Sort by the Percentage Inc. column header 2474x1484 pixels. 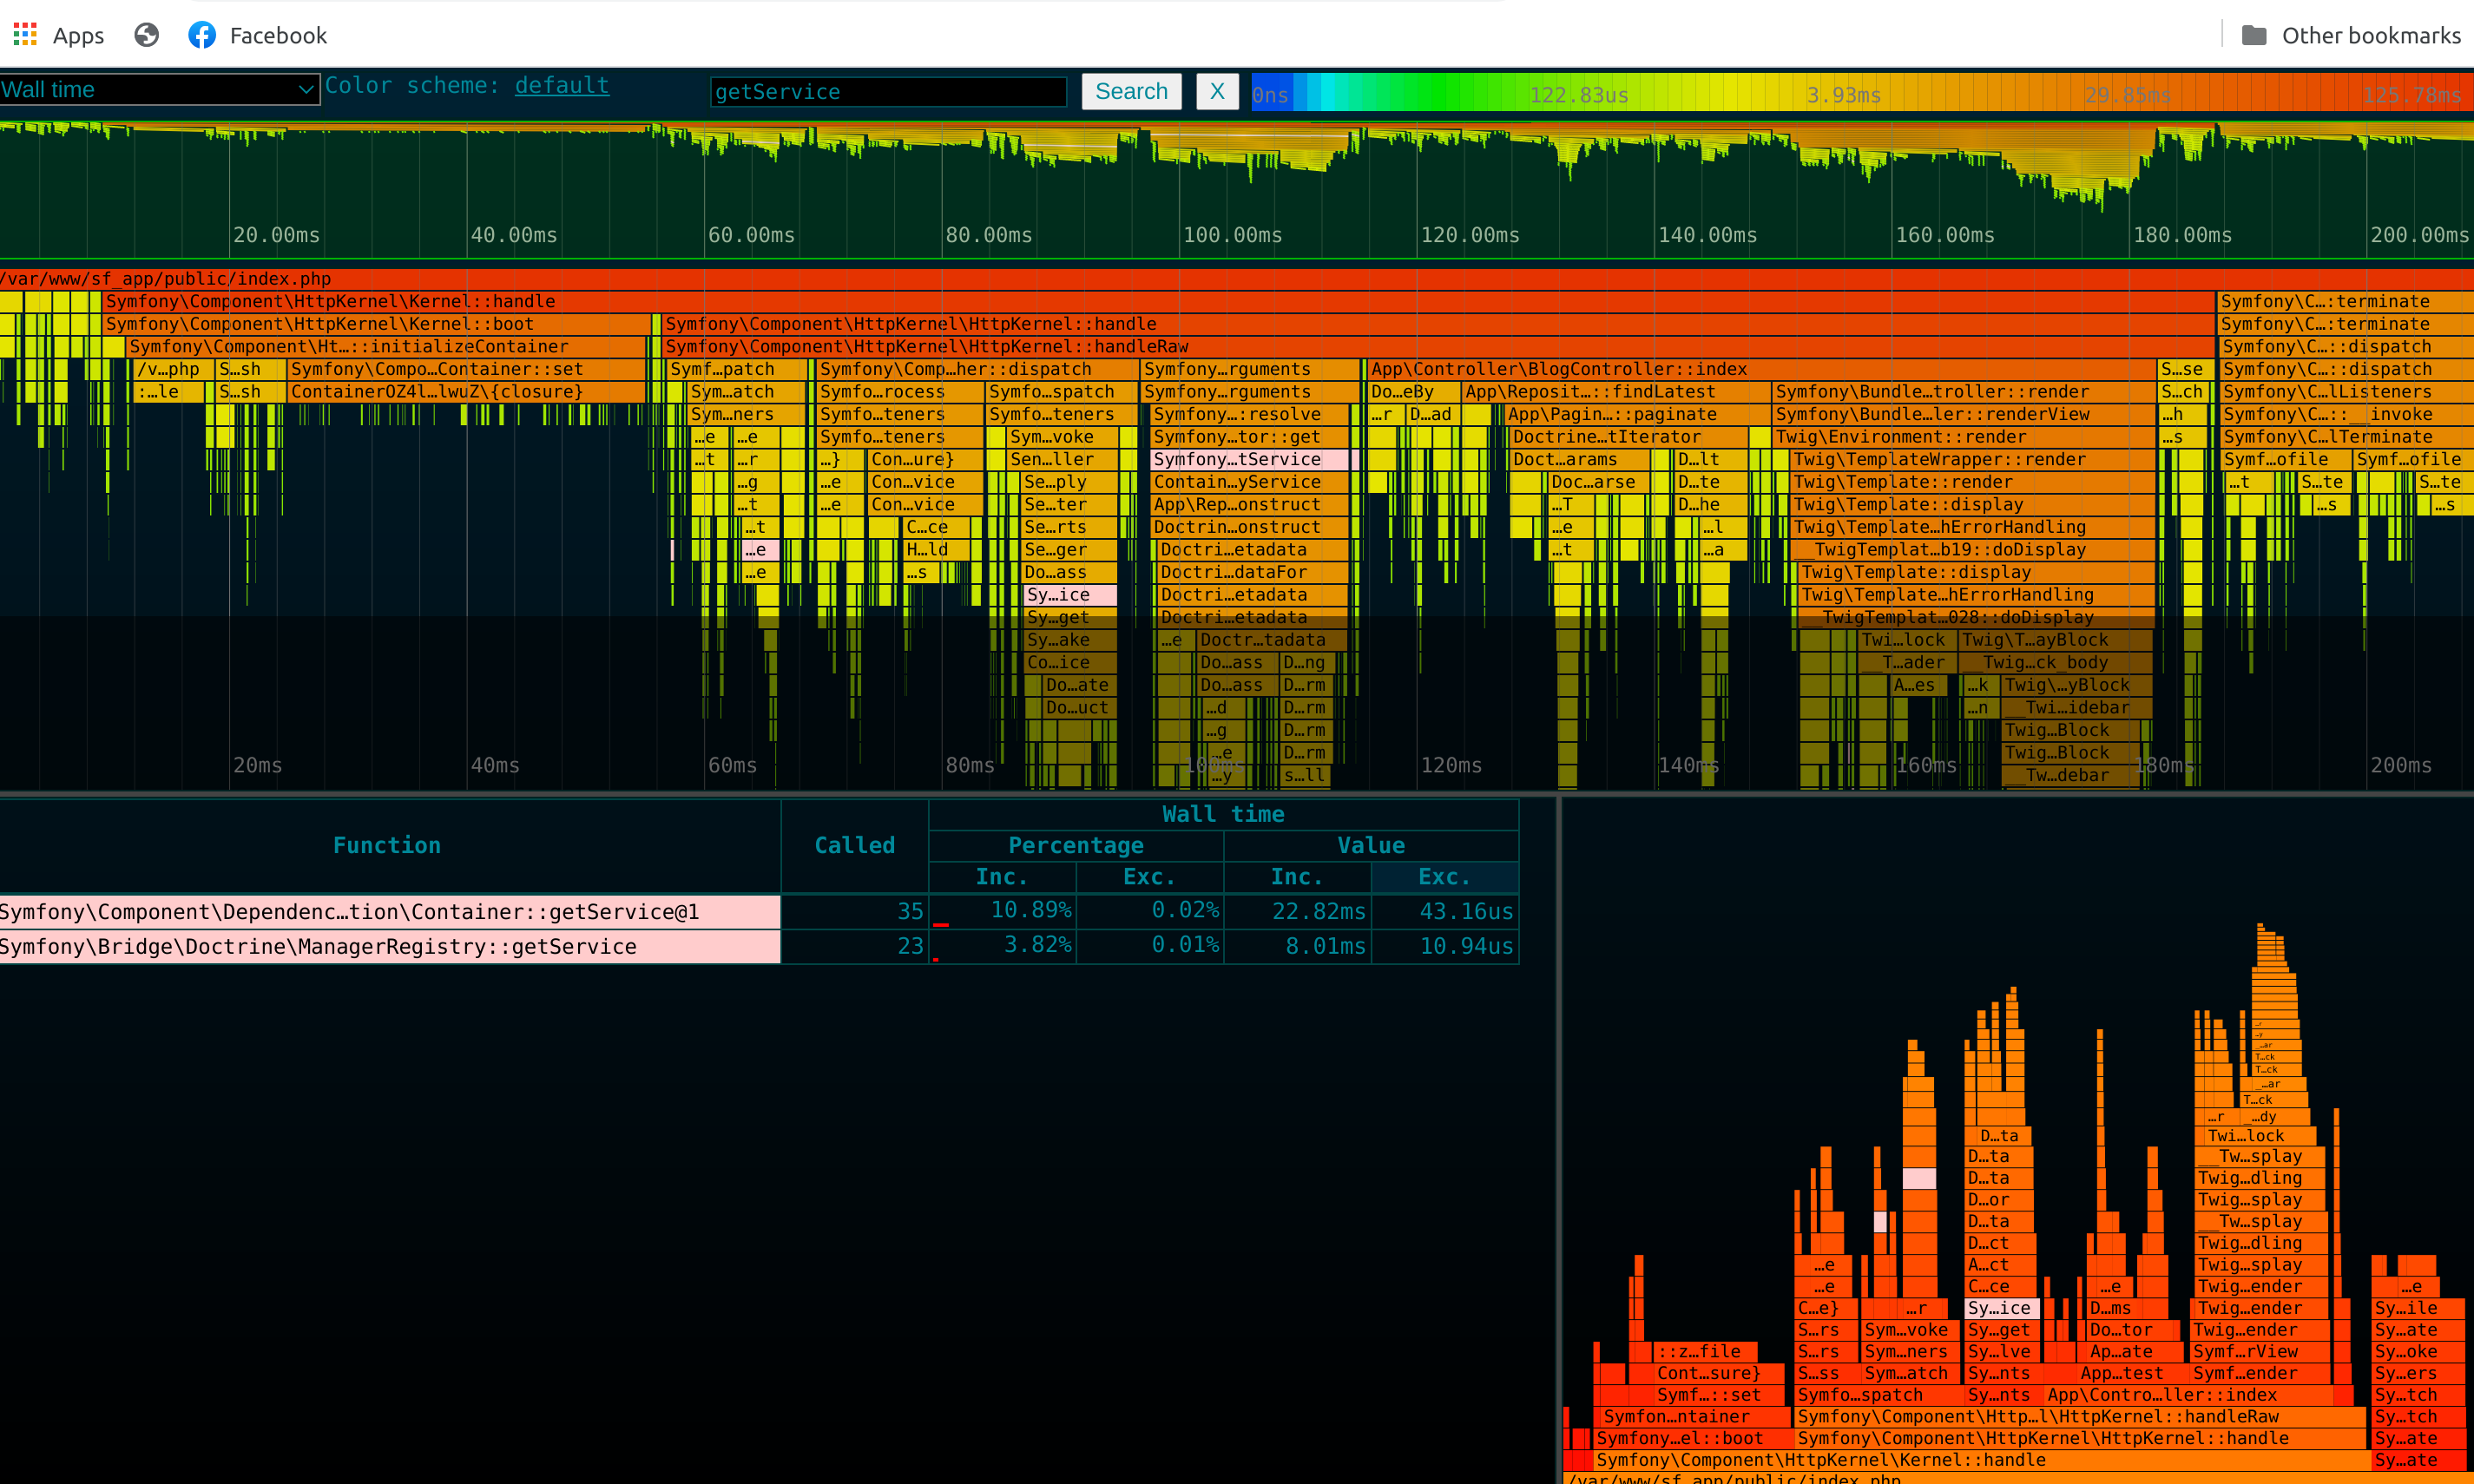[1001, 877]
